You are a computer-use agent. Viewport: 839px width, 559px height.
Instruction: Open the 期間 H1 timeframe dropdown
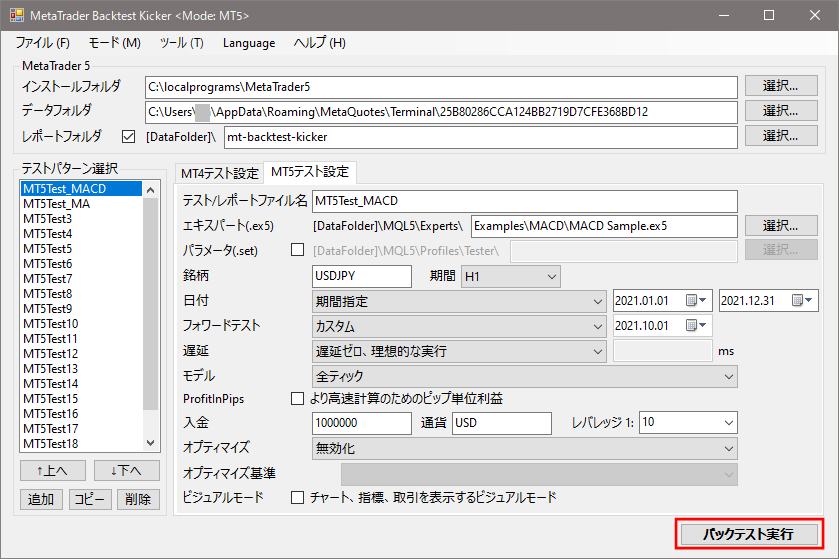510,277
